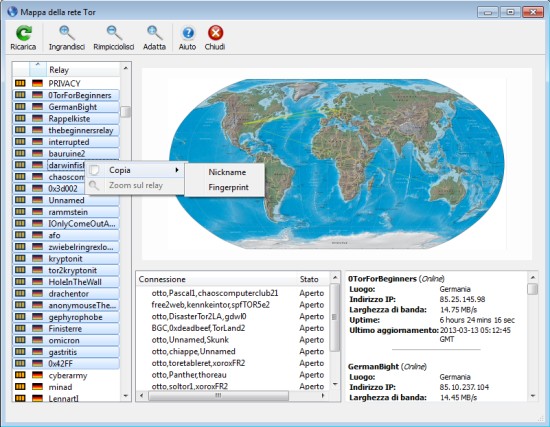Click the German flag beside cyberarmy
The image size is (550, 427).
coord(37,375)
